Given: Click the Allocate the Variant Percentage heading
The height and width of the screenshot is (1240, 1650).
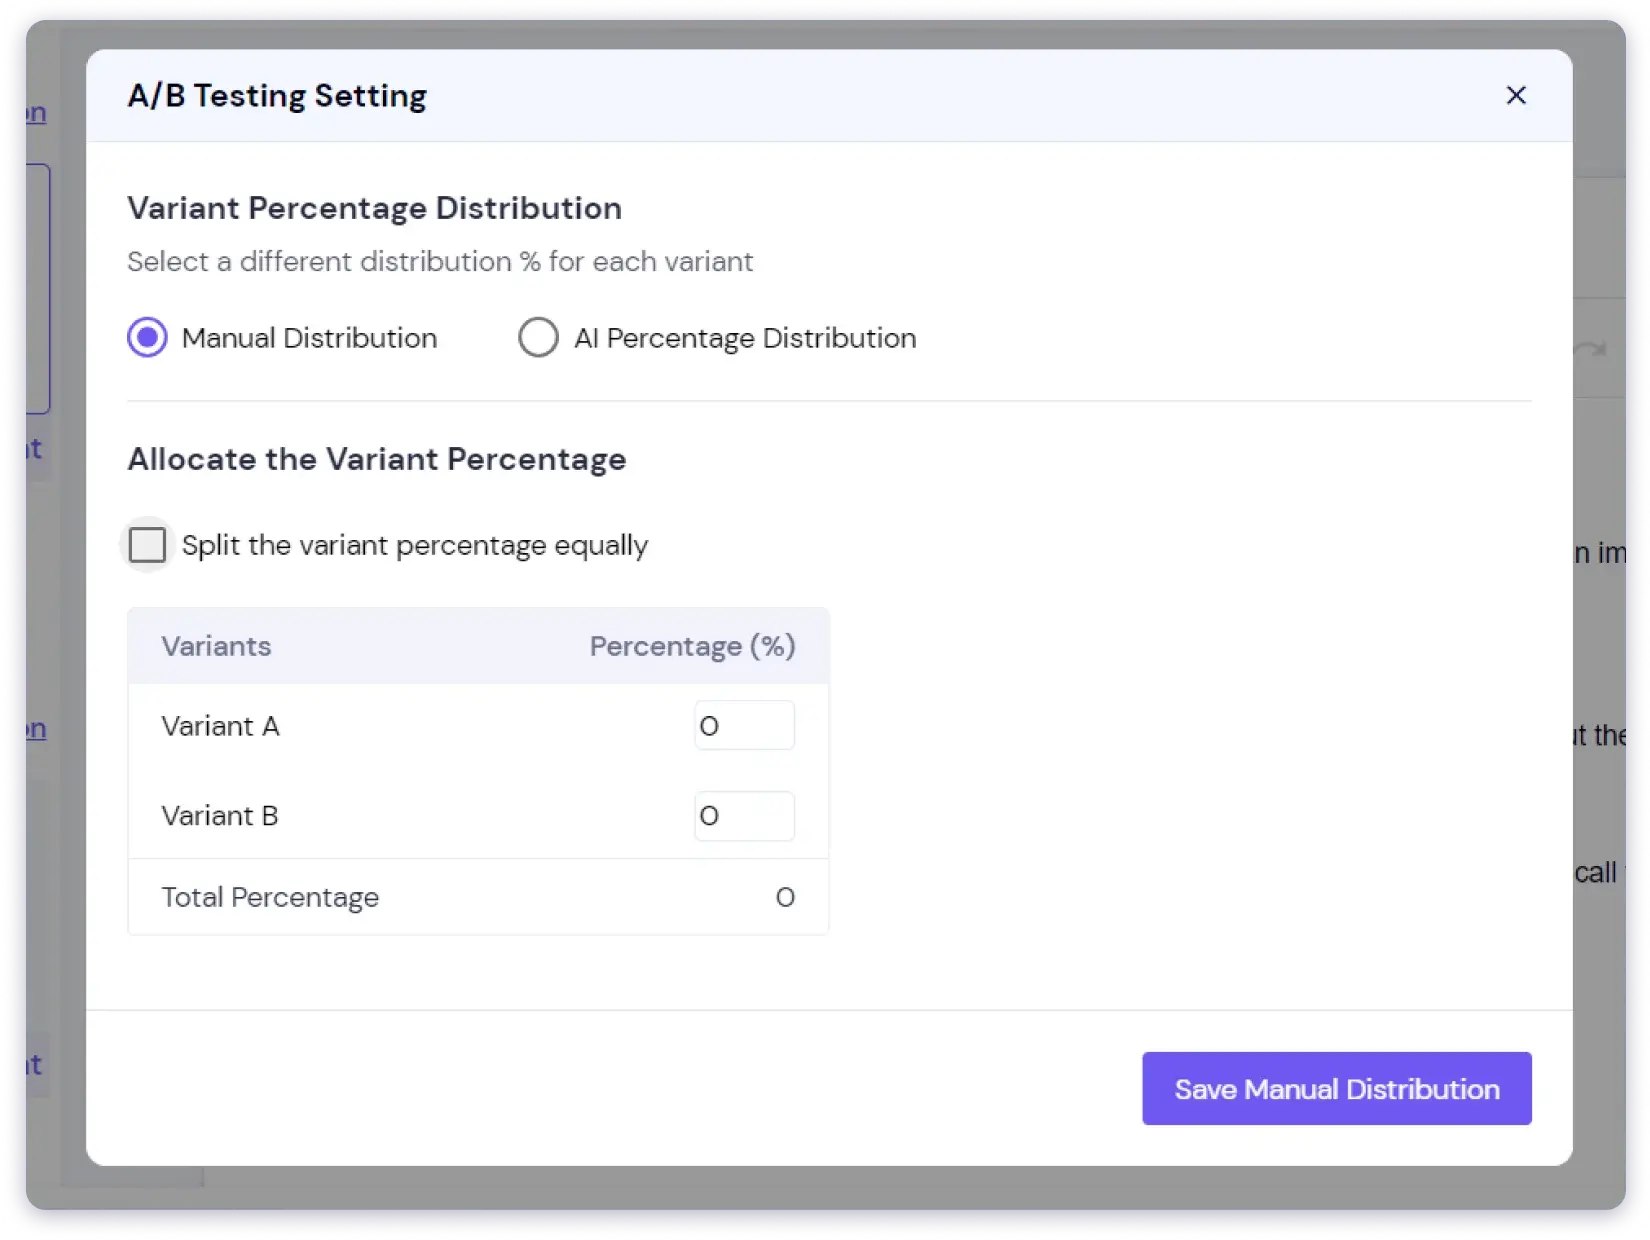Looking at the screenshot, I should click(376, 459).
